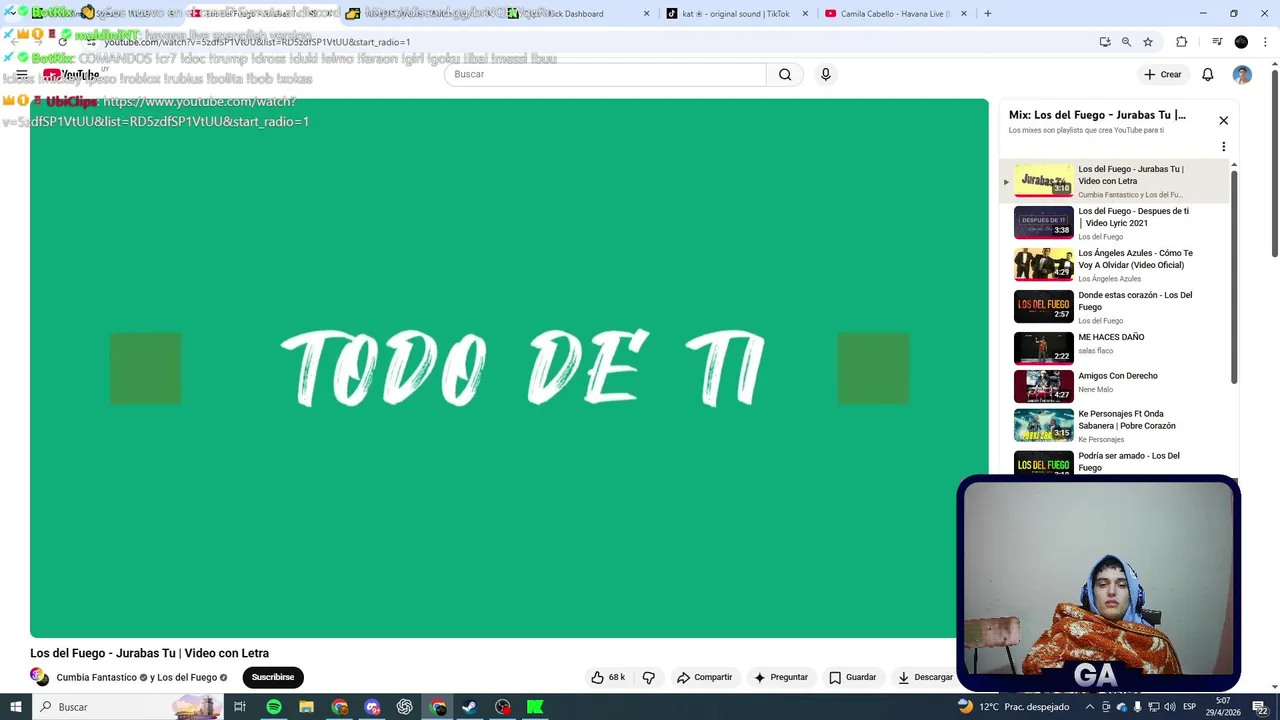
Task: Save the video with Guardar button
Action: (x=852, y=677)
